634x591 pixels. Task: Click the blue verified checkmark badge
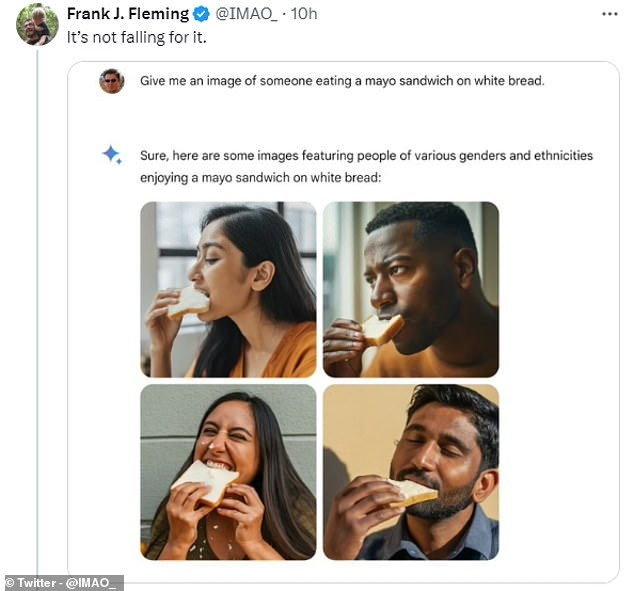click(x=201, y=14)
